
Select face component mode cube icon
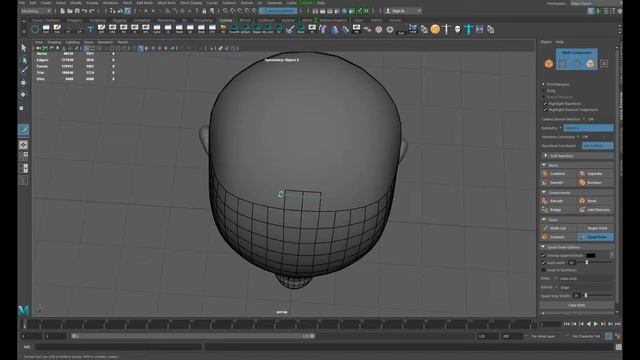(x=590, y=64)
